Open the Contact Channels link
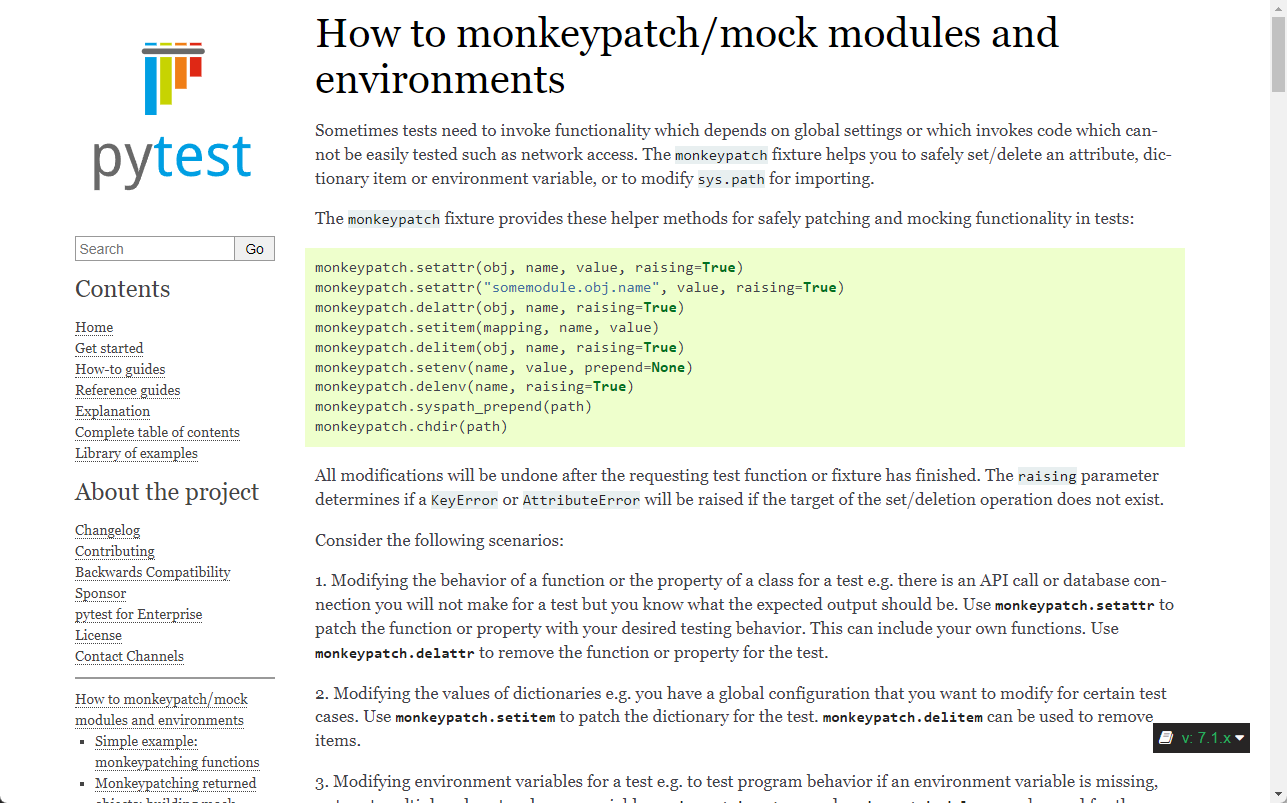 click(129, 656)
